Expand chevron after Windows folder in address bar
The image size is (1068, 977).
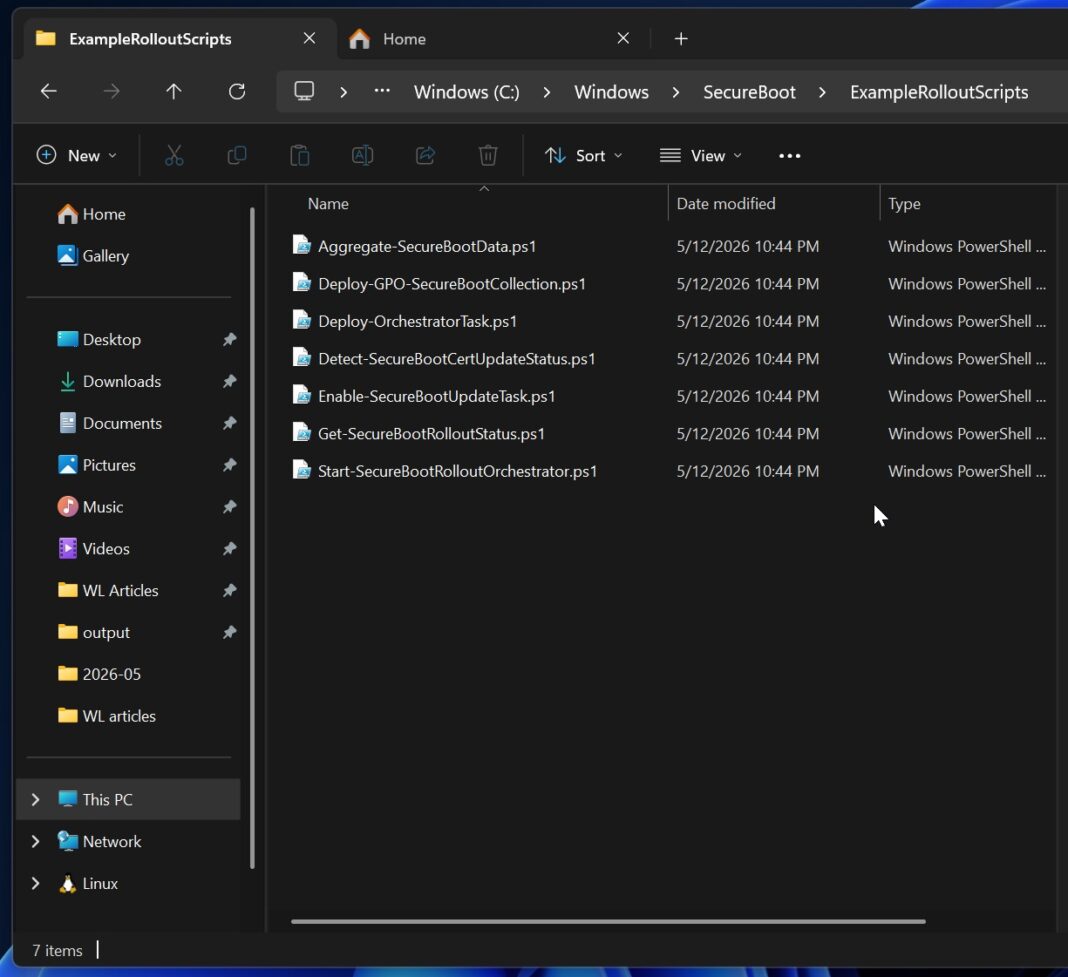[675, 92]
